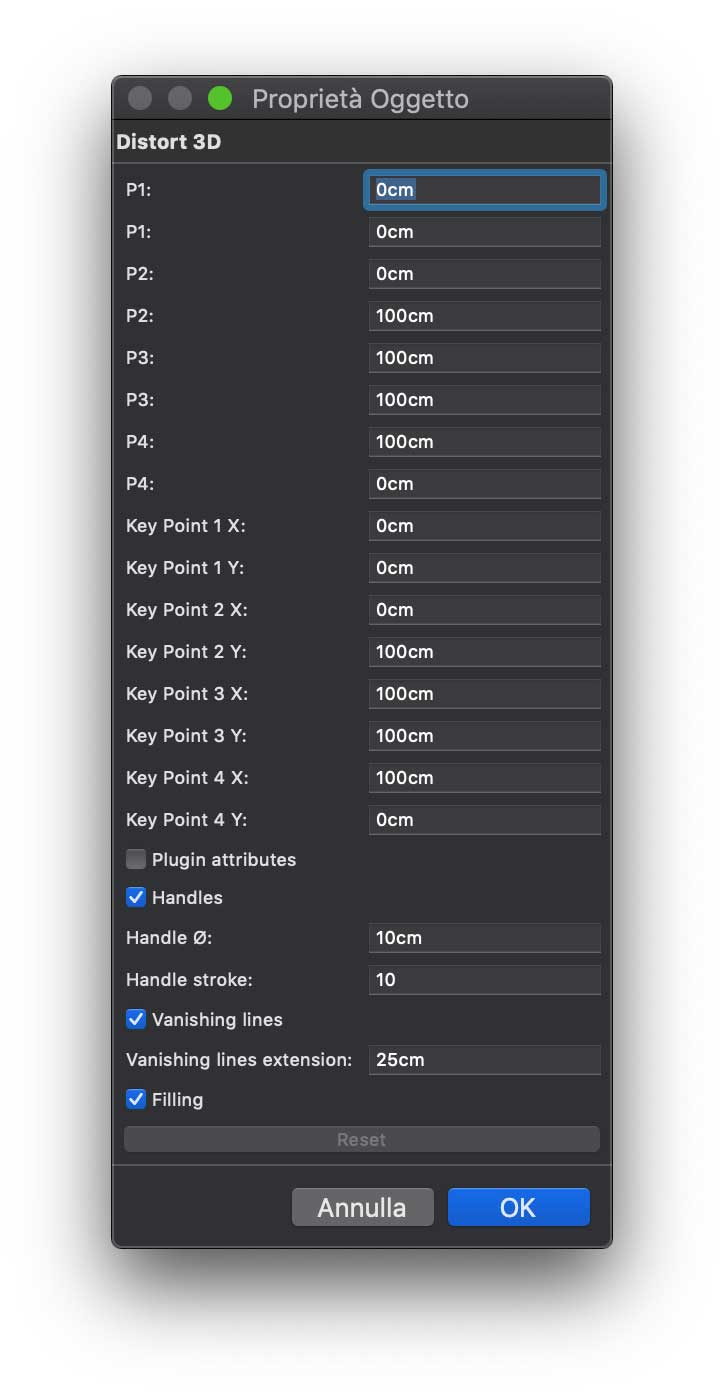The image size is (724, 1396).
Task: Click the Vanishing lines extension field
Action: click(484, 1059)
